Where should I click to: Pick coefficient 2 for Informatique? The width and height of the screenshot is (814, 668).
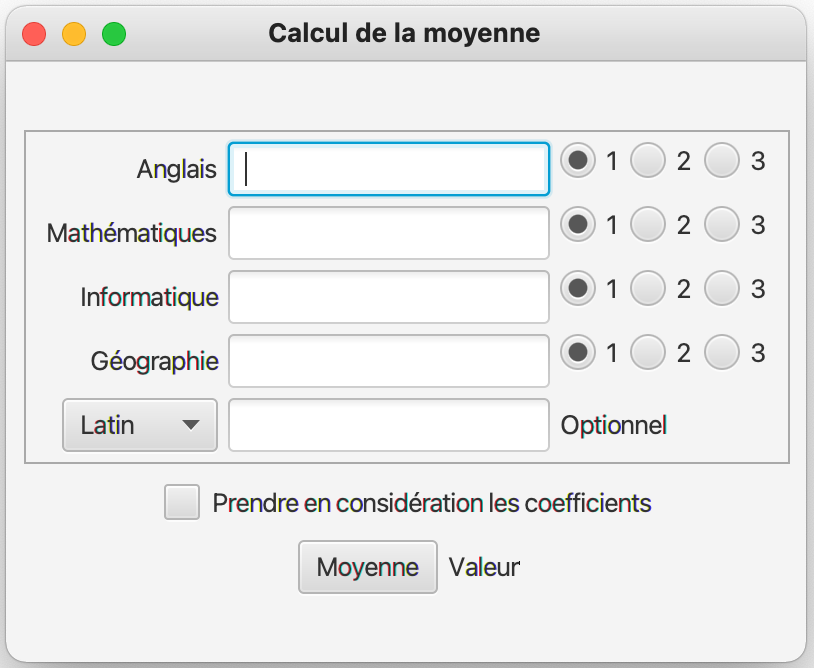coord(648,289)
